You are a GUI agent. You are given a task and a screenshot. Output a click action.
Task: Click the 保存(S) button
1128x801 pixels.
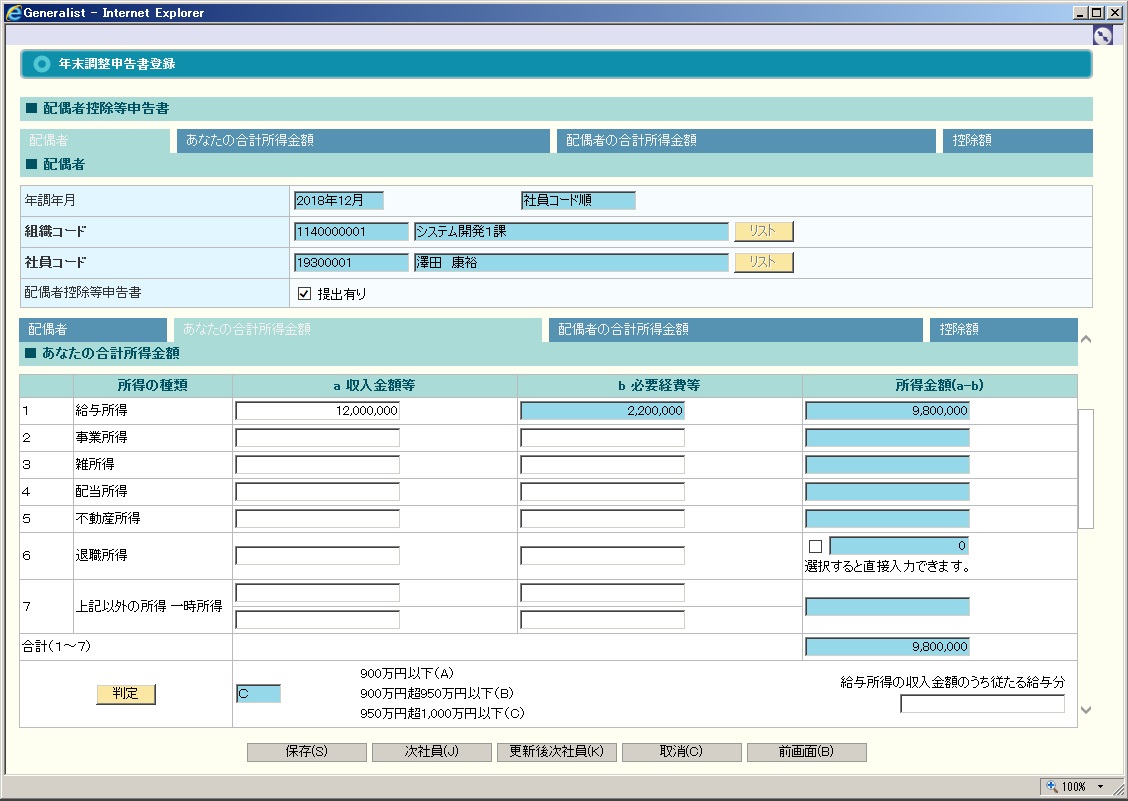click(x=307, y=752)
